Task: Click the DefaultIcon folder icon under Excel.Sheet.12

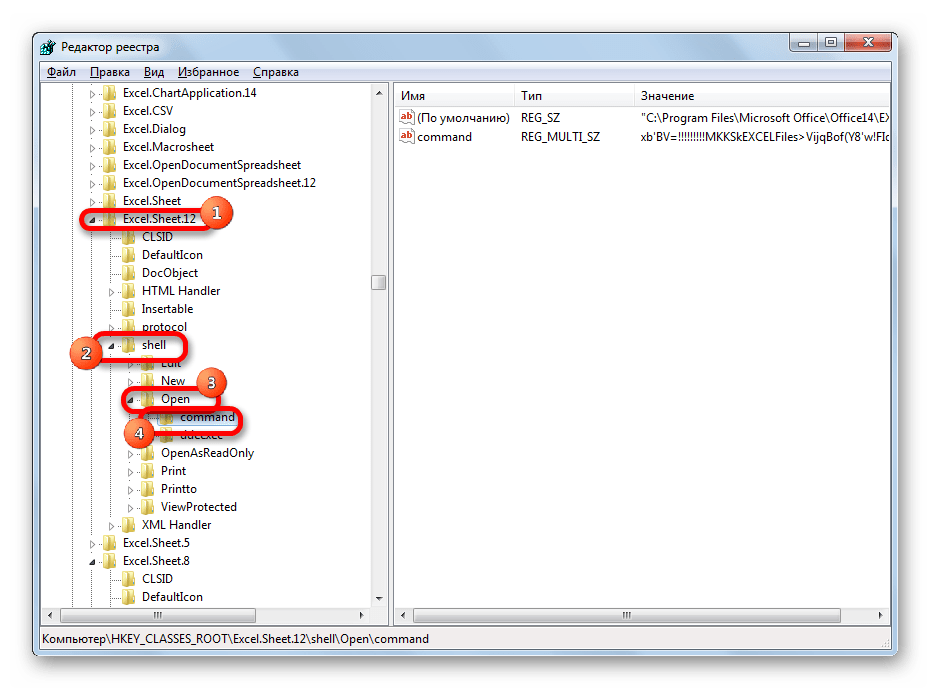Action: [128, 255]
